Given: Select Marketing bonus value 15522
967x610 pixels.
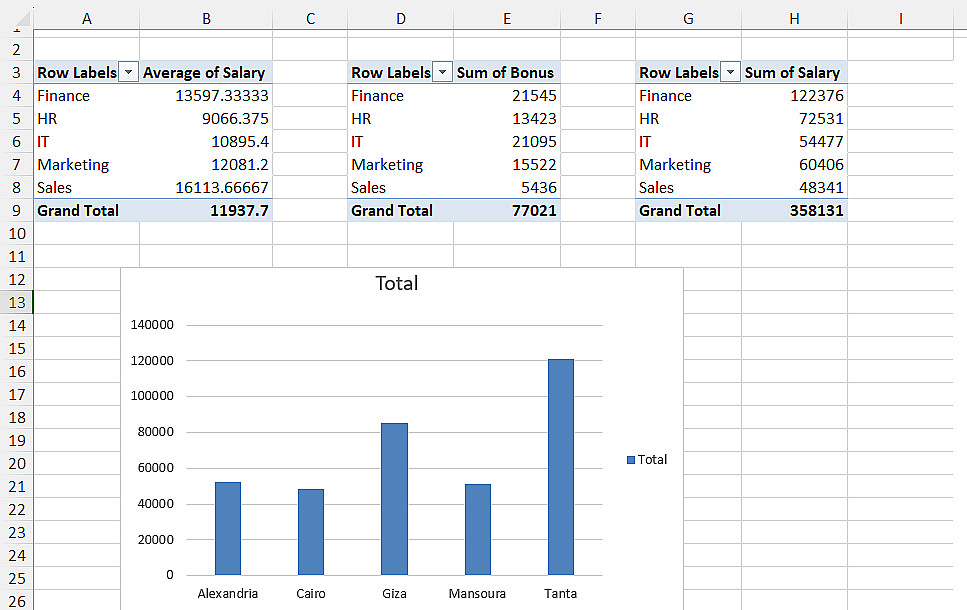Looking at the screenshot, I should tap(507, 165).
